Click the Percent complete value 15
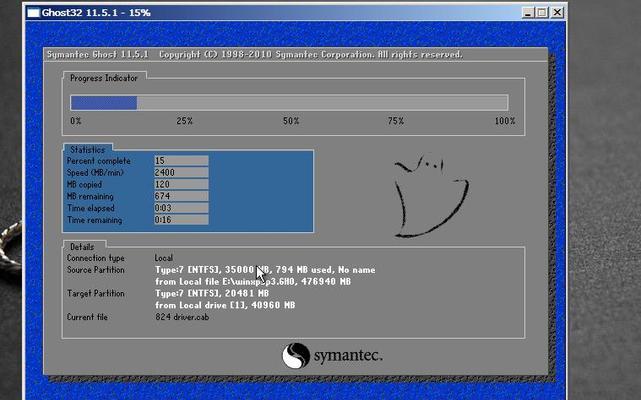Viewport: 641px width, 400px height. [181, 161]
